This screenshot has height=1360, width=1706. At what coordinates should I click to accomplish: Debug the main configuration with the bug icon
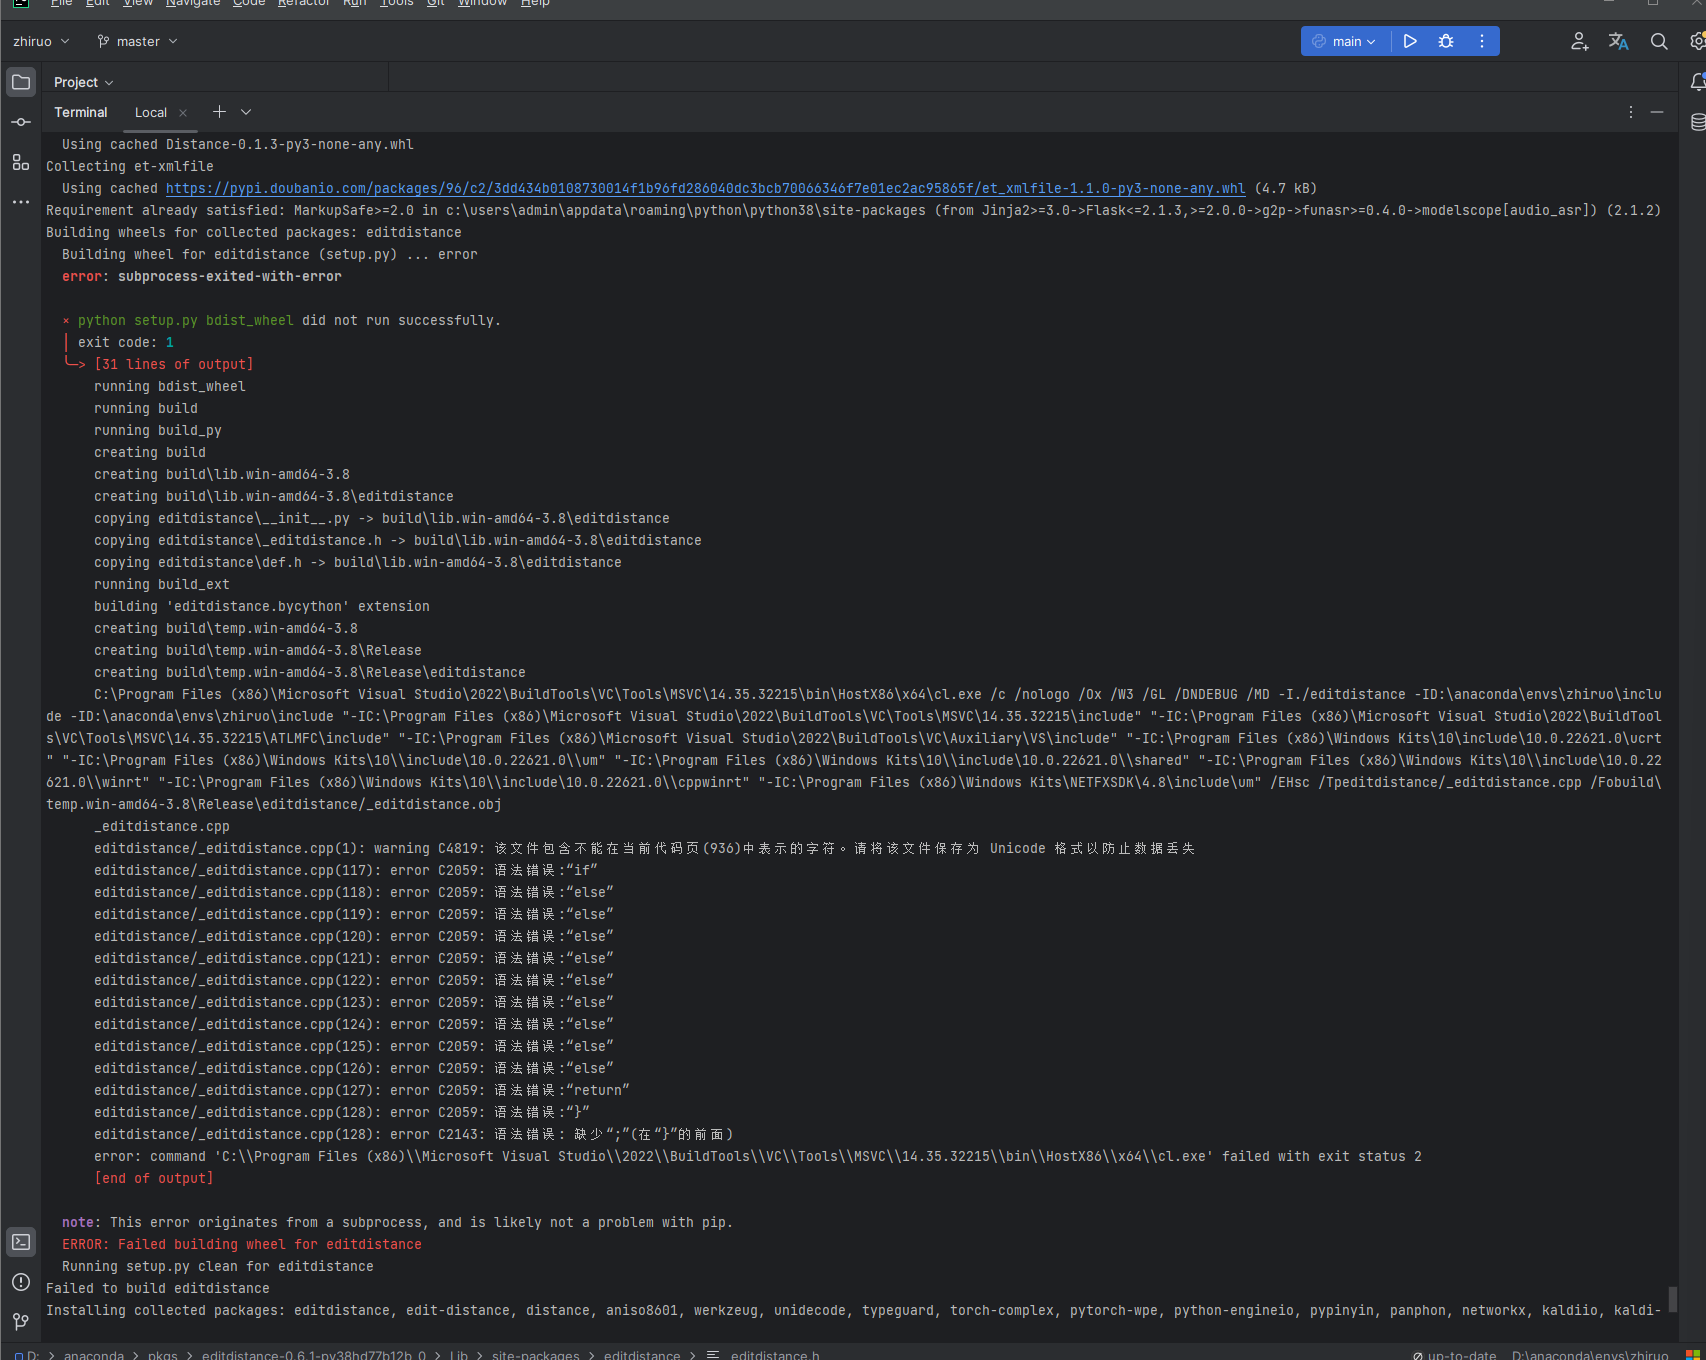point(1445,41)
